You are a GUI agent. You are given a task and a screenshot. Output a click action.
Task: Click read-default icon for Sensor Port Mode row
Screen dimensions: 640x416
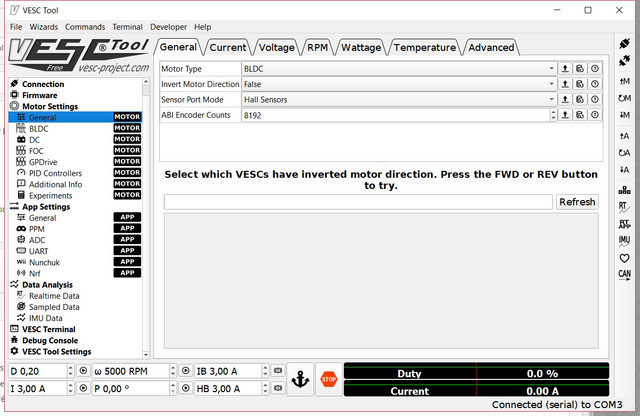pos(580,99)
